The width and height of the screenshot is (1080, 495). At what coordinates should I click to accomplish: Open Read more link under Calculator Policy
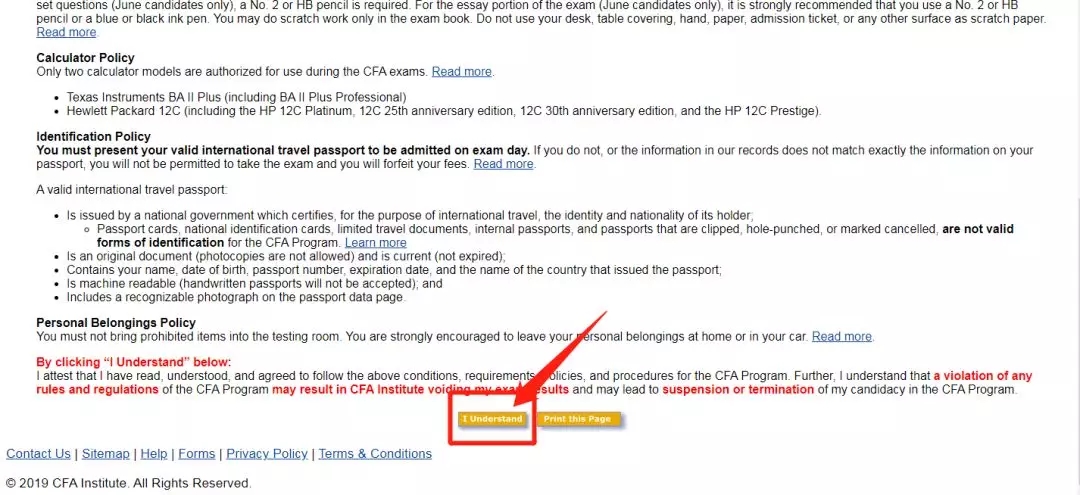pos(462,71)
